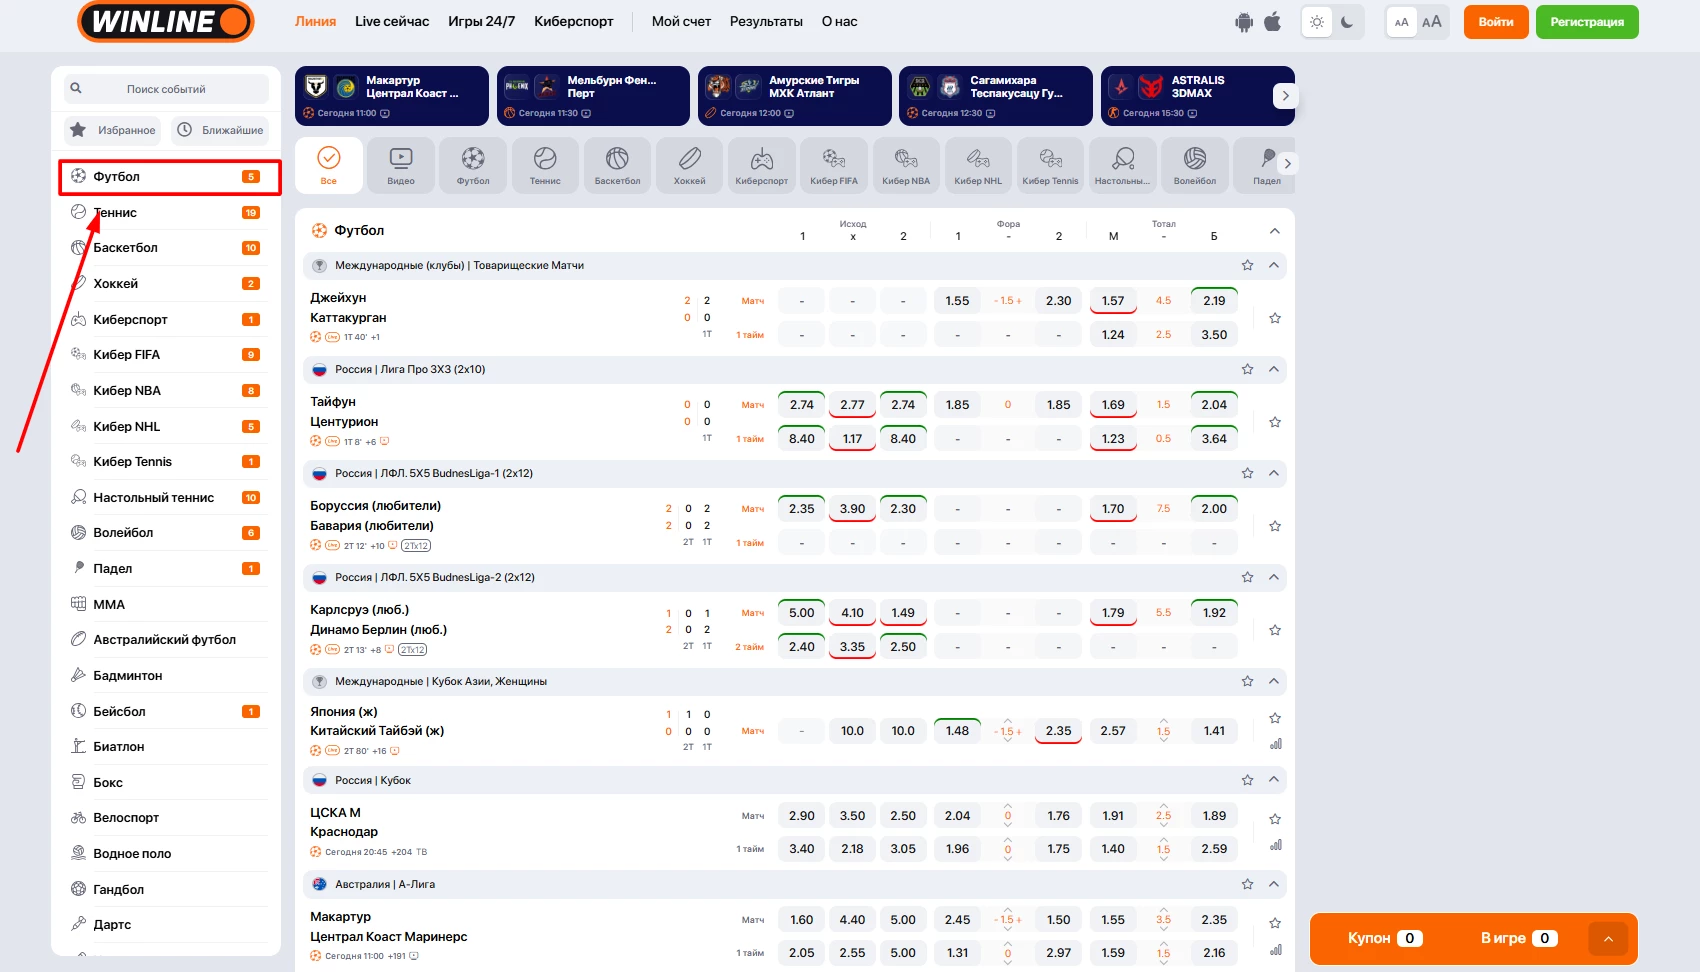
Task: Open the Live сейчас menu
Action: tap(392, 21)
